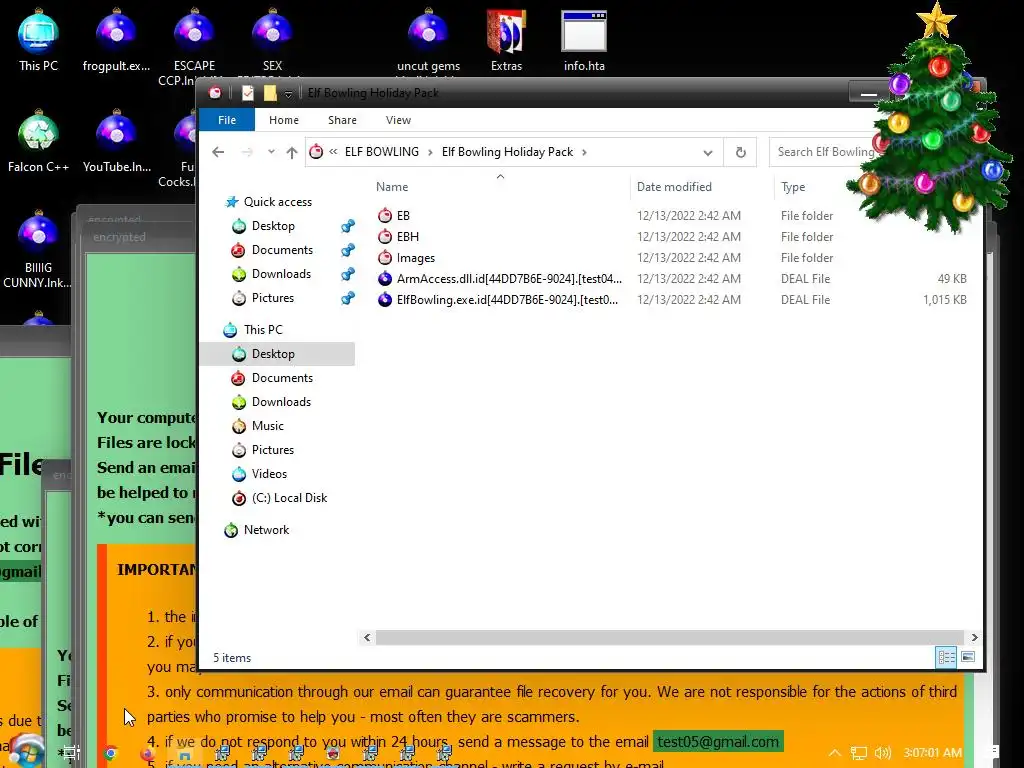The image size is (1024, 768).
Task: Click the volume icon in system tray
Action: (x=883, y=753)
